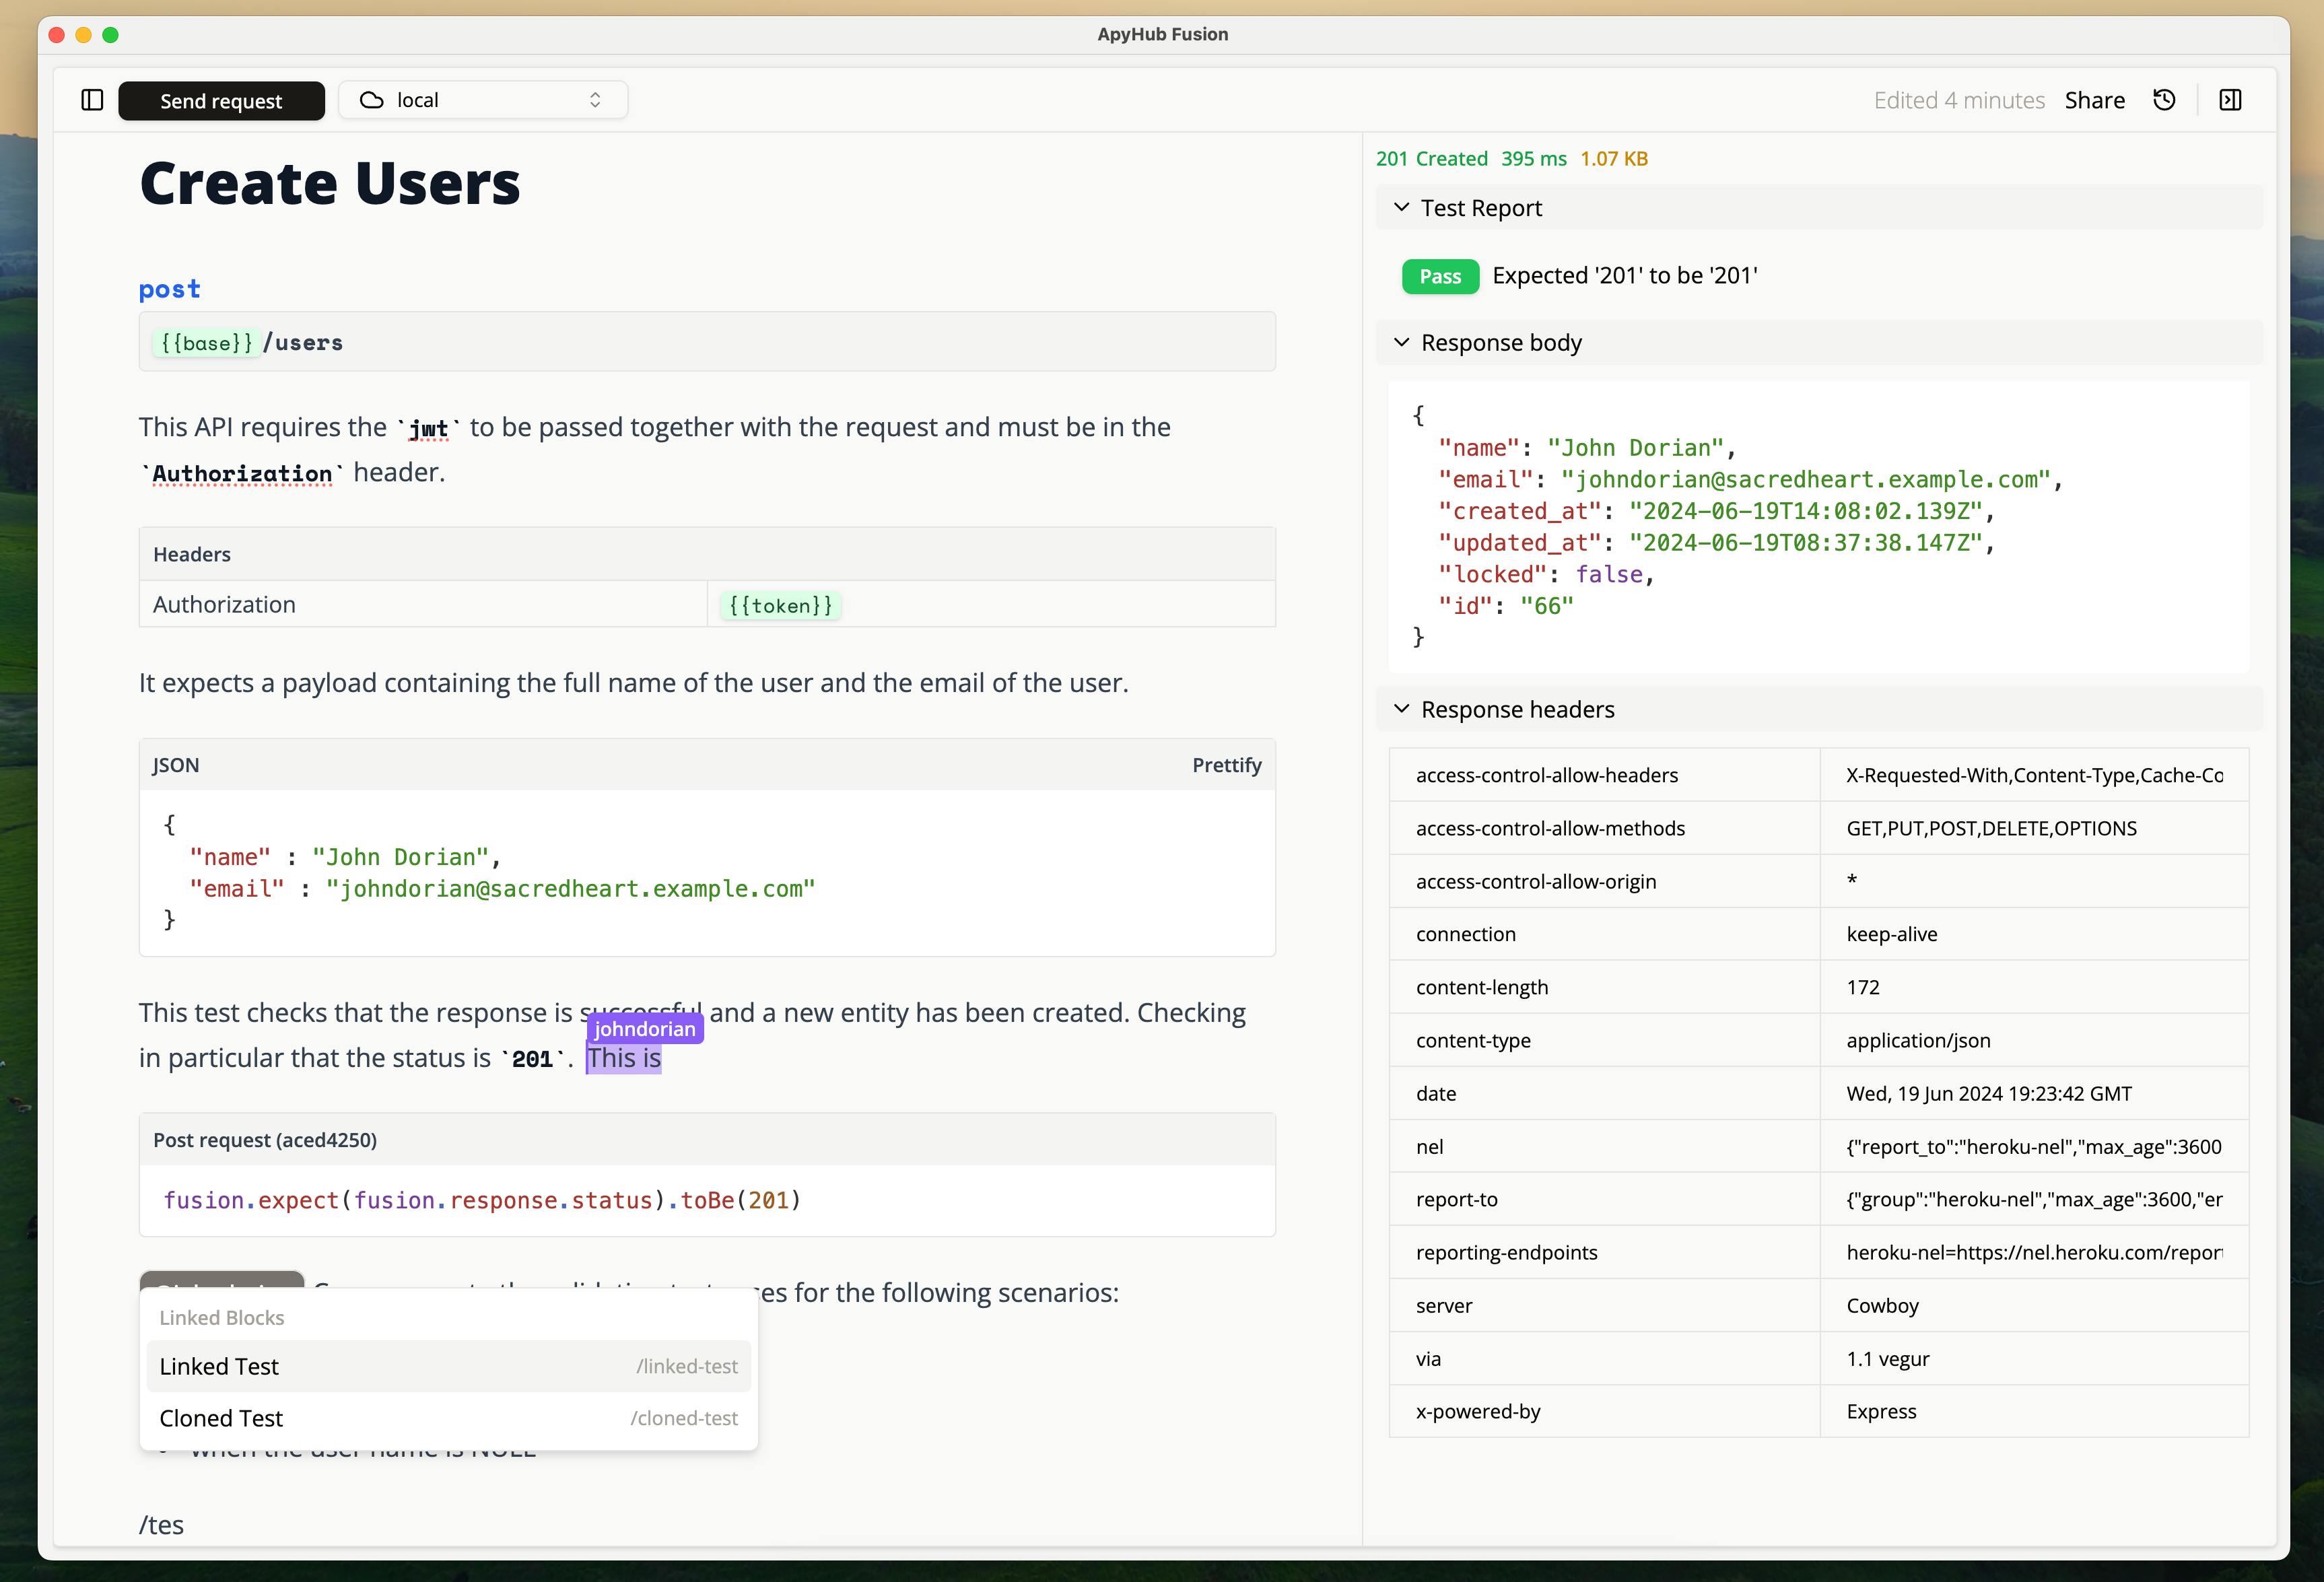This screenshot has width=2324, height=1582.
Task: Click the keep-alive connection value
Action: 1891,934
